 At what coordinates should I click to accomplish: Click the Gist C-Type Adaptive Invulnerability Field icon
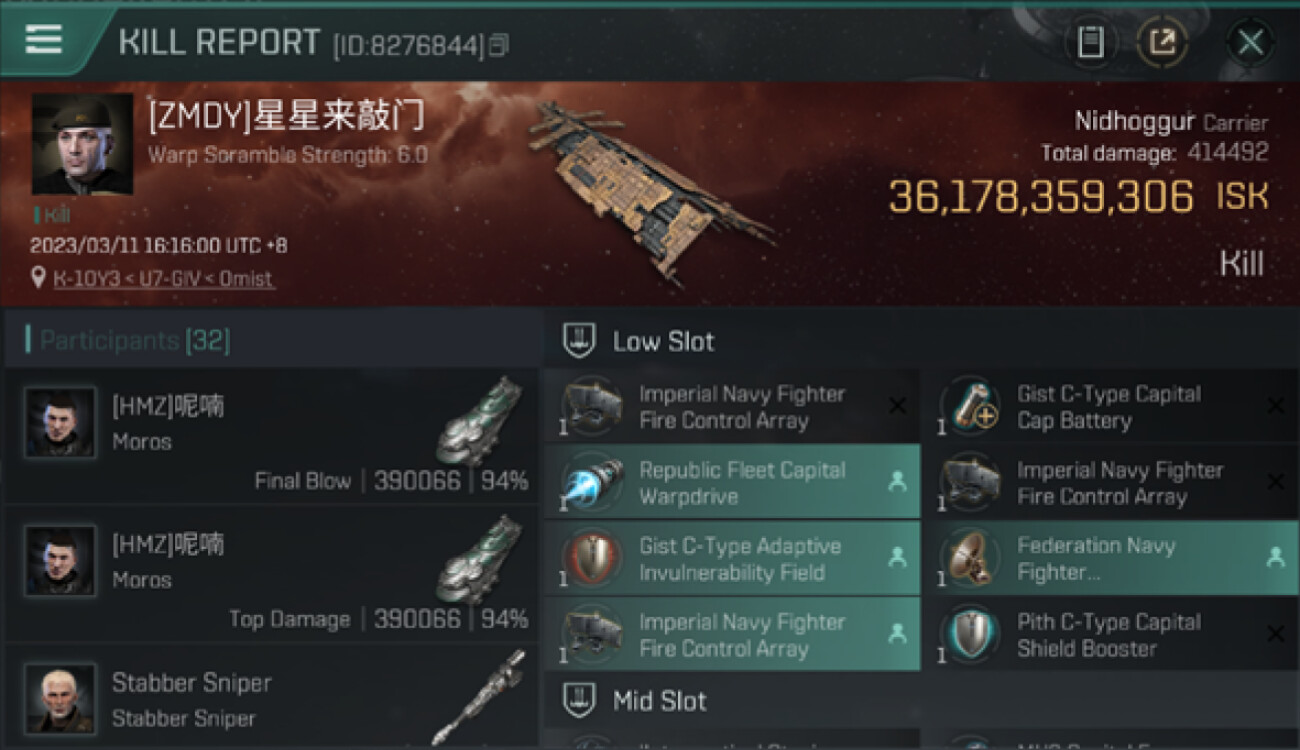tap(592, 559)
